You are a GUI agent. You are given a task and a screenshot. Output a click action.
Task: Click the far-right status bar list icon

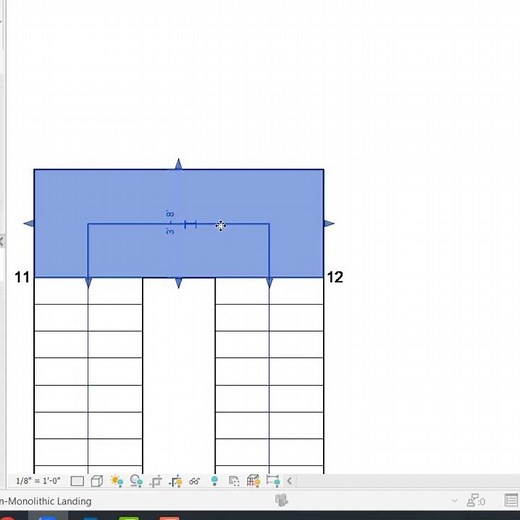click(511, 501)
